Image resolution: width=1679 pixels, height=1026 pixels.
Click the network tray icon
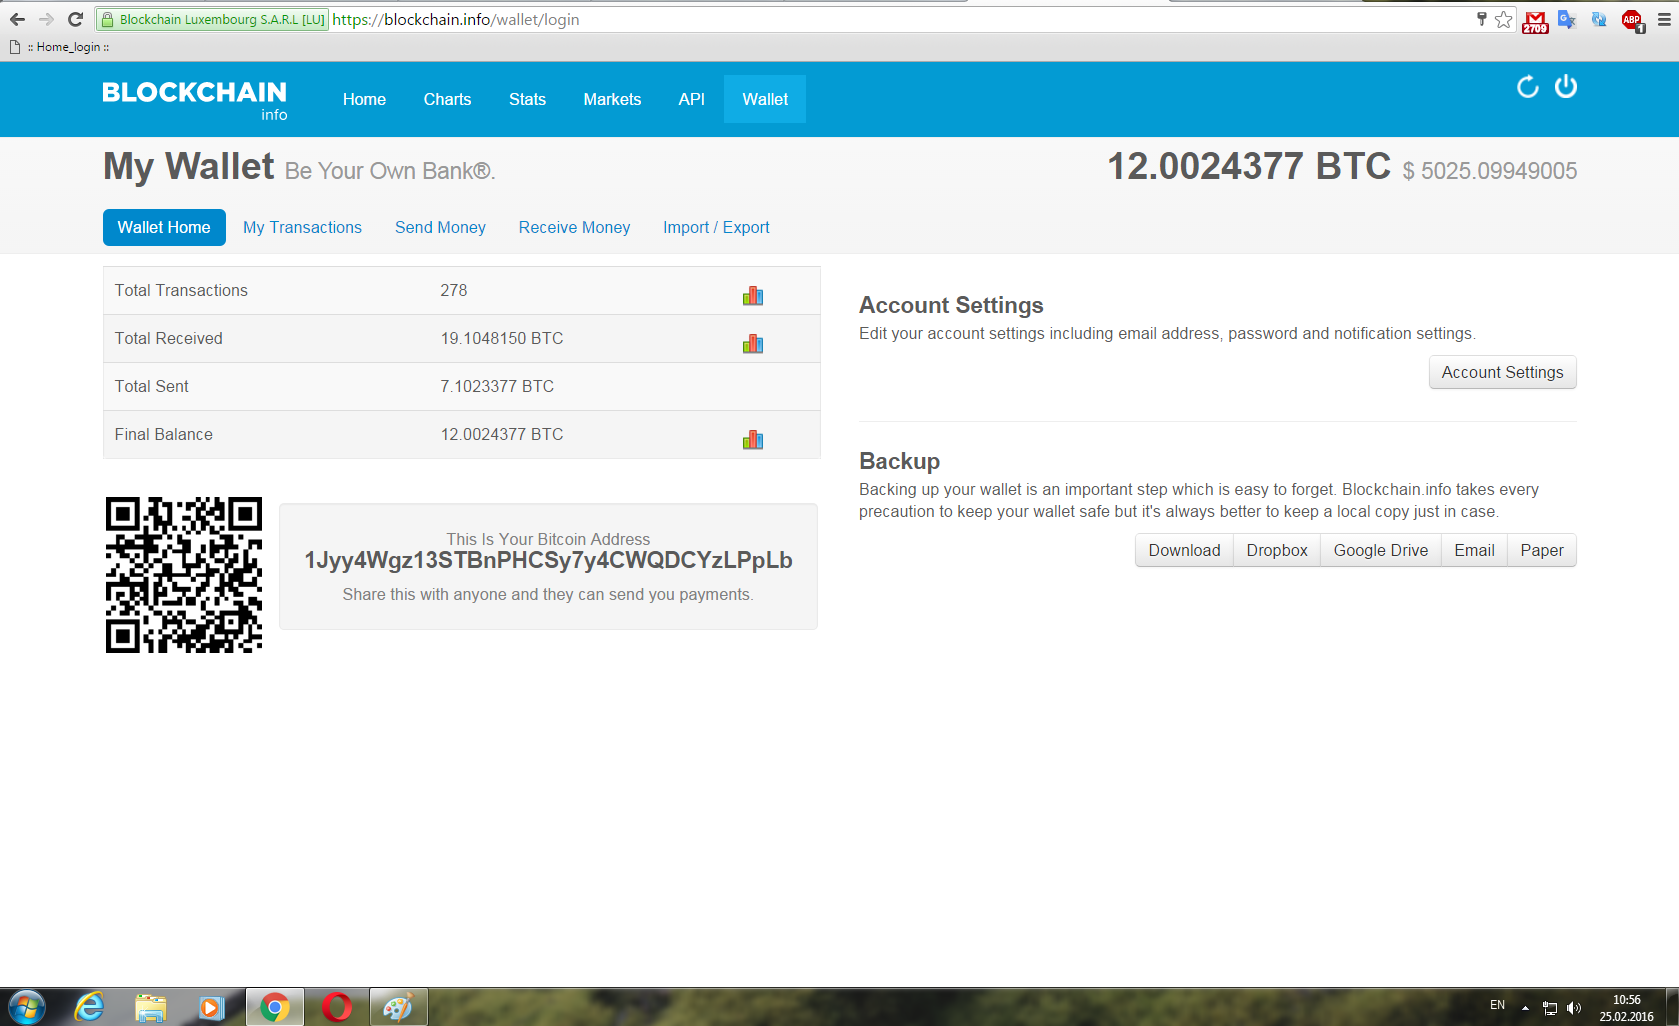coord(1550,1008)
